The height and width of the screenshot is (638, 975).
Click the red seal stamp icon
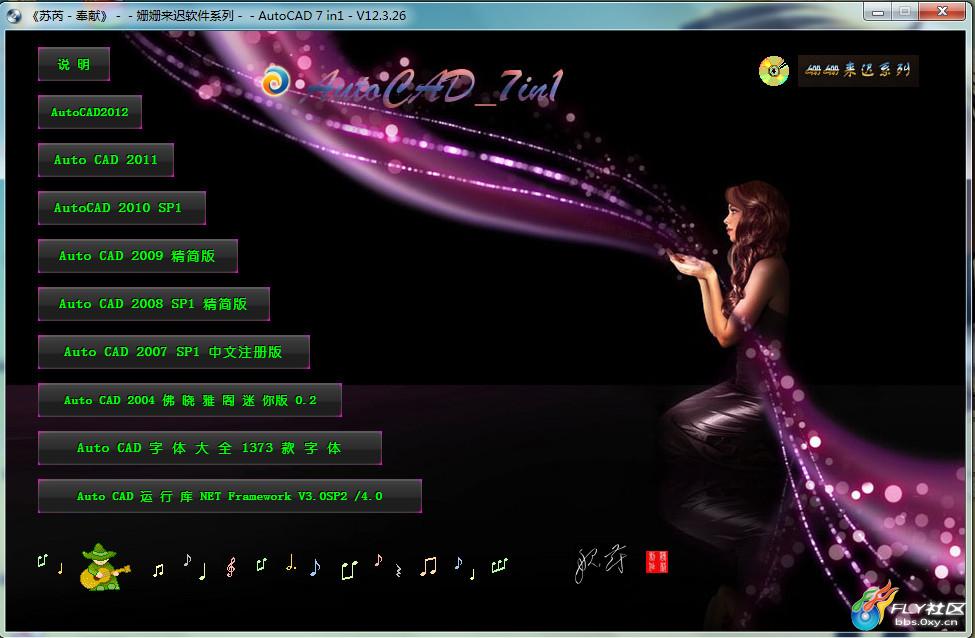coord(657,562)
